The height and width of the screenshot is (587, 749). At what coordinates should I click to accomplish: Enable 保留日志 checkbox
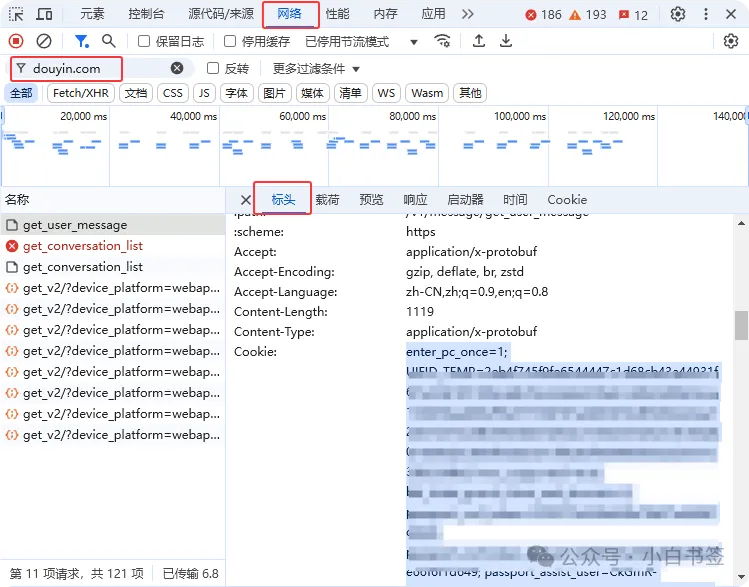pos(144,42)
